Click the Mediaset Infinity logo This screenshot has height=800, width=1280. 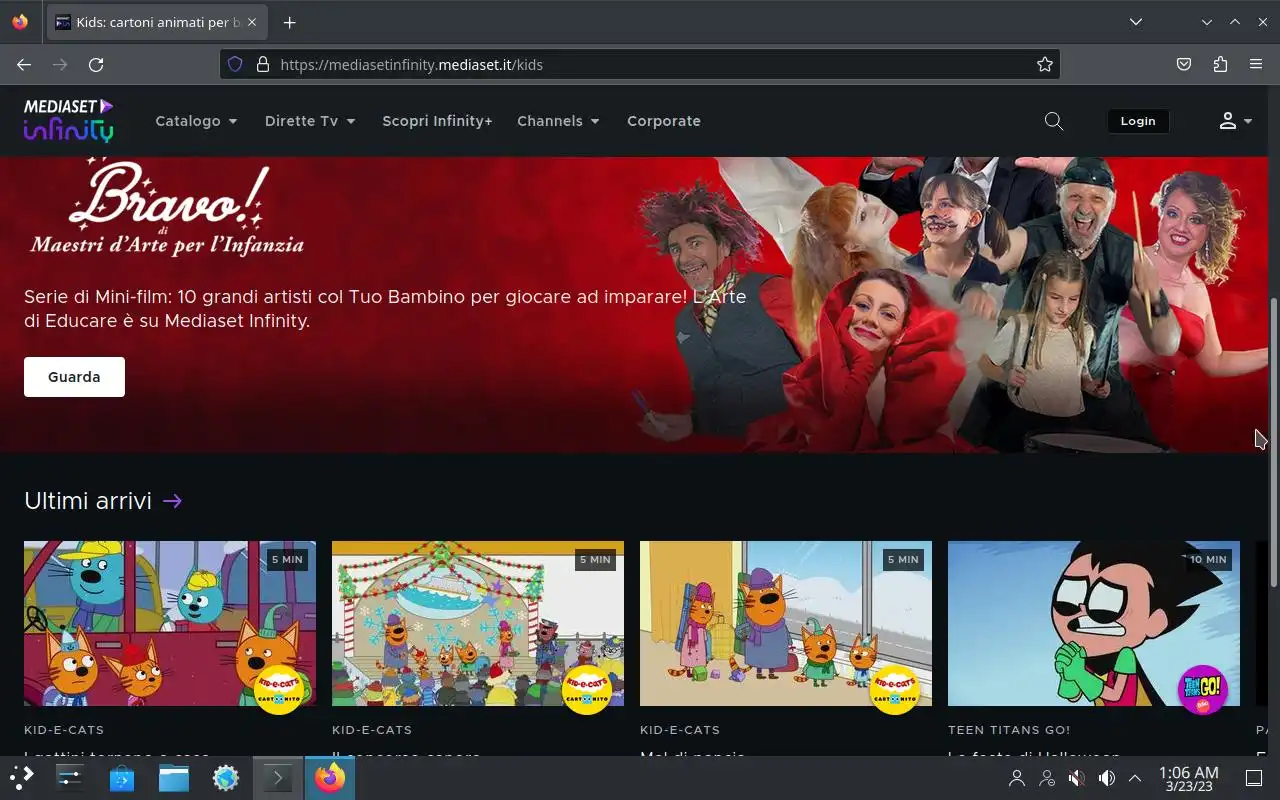69,120
